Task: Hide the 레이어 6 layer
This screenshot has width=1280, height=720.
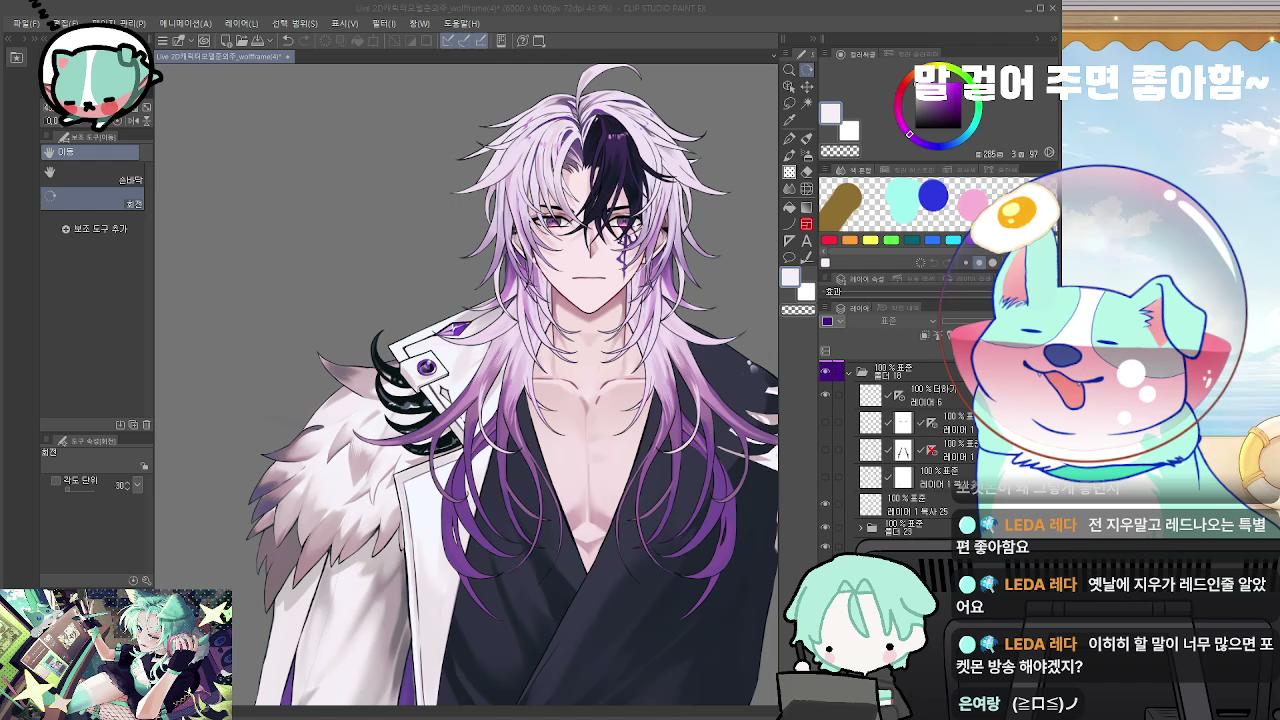Action: 826,395
